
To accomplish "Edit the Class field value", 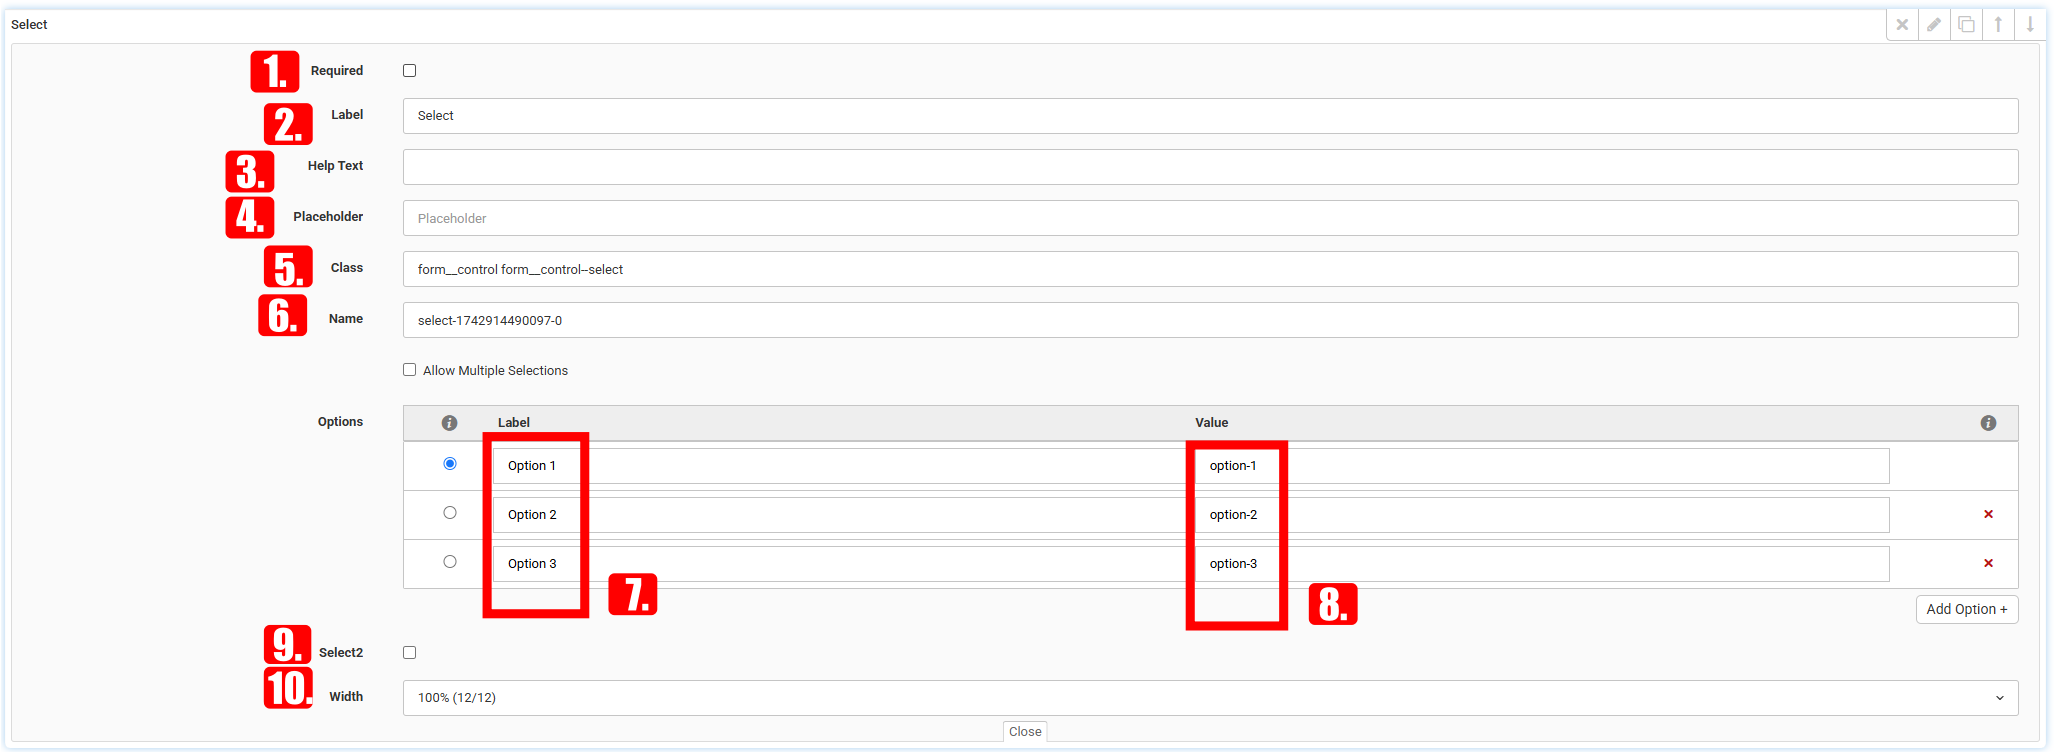I will [x=1210, y=269].
